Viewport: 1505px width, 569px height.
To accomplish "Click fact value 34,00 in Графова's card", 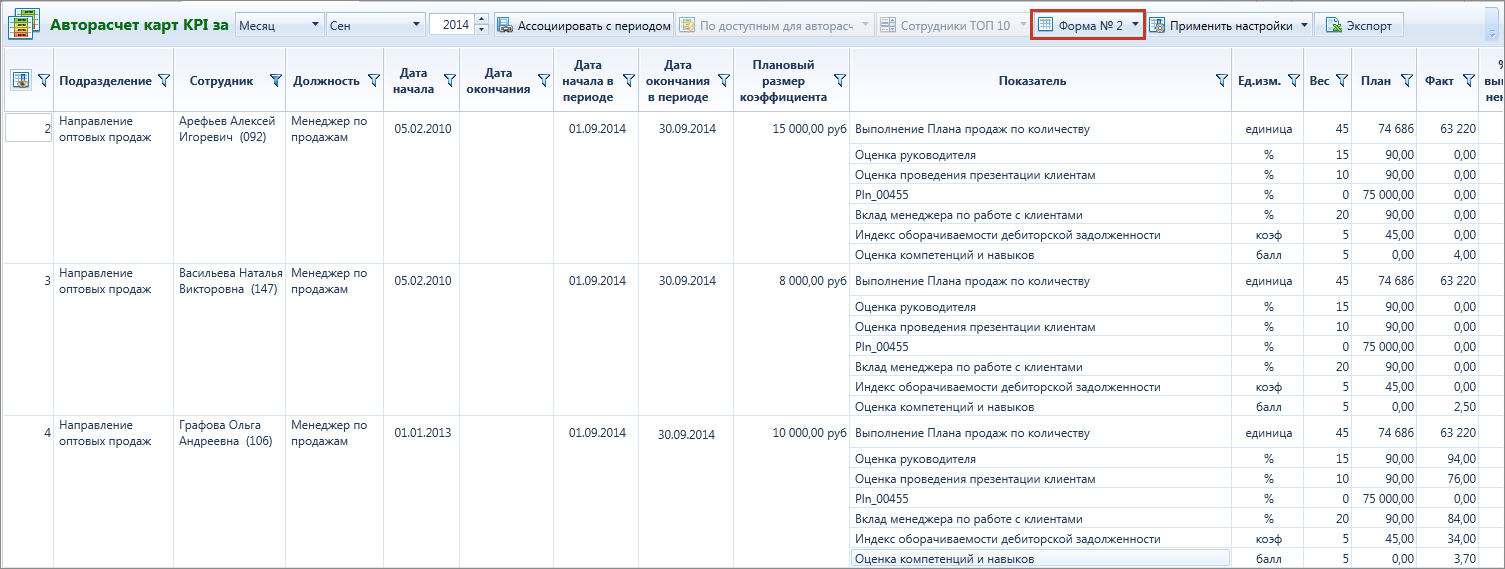I will [1463, 539].
